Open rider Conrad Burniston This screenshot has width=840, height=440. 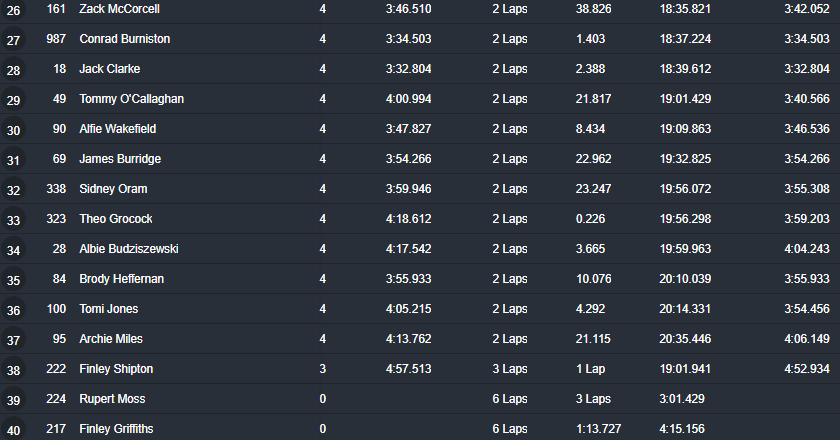click(x=124, y=39)
